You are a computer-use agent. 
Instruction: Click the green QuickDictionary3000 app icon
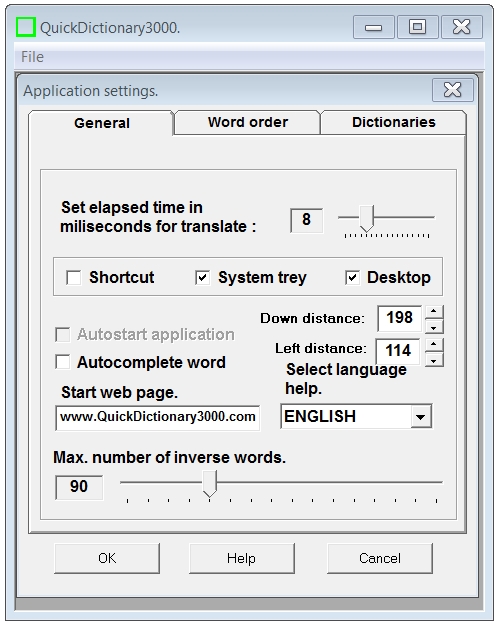click(x=26, y=27)
